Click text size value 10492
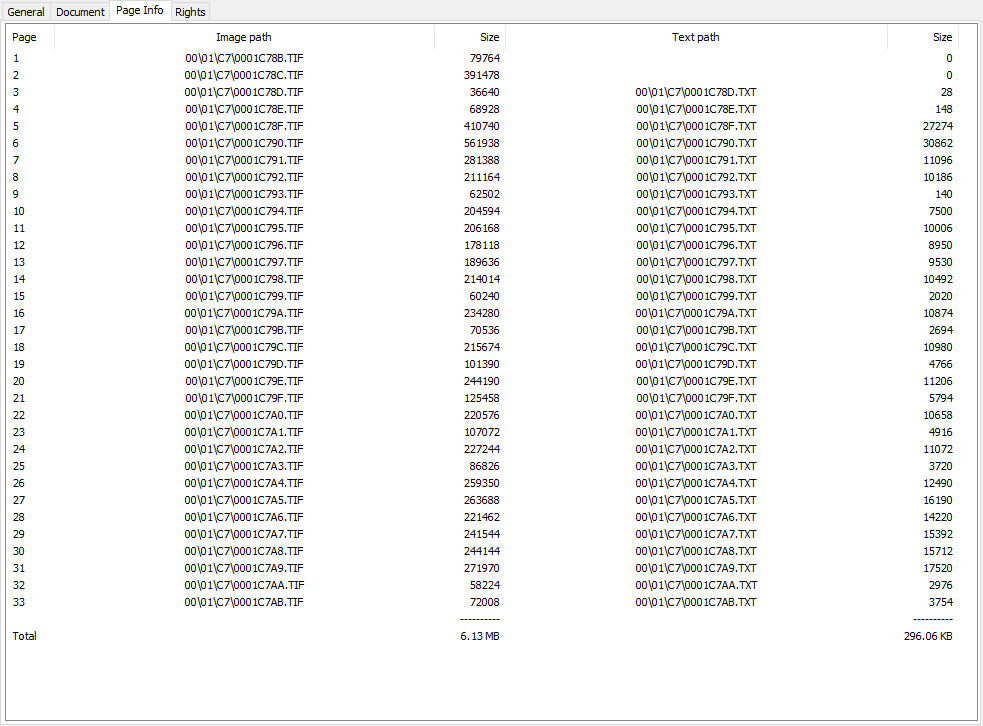The width and height of the screenshot is (983, 726). pos(937,279)
